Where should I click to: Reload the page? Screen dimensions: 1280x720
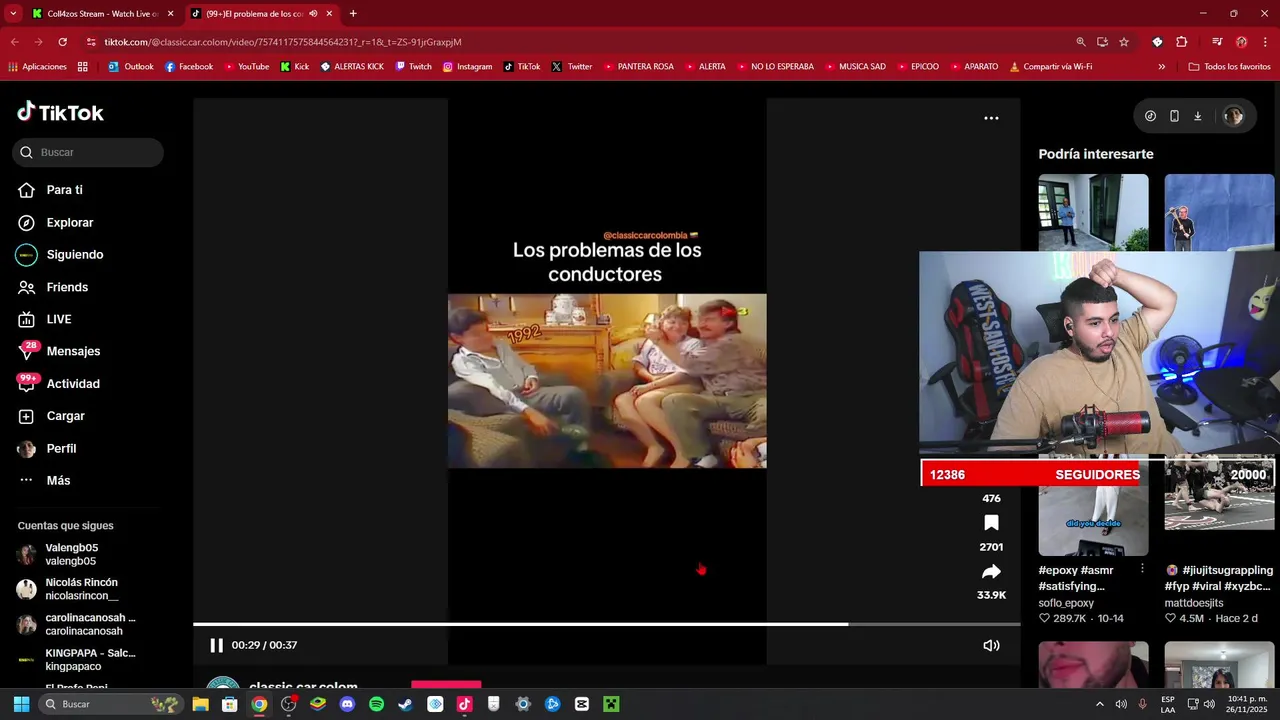(62, 42)
